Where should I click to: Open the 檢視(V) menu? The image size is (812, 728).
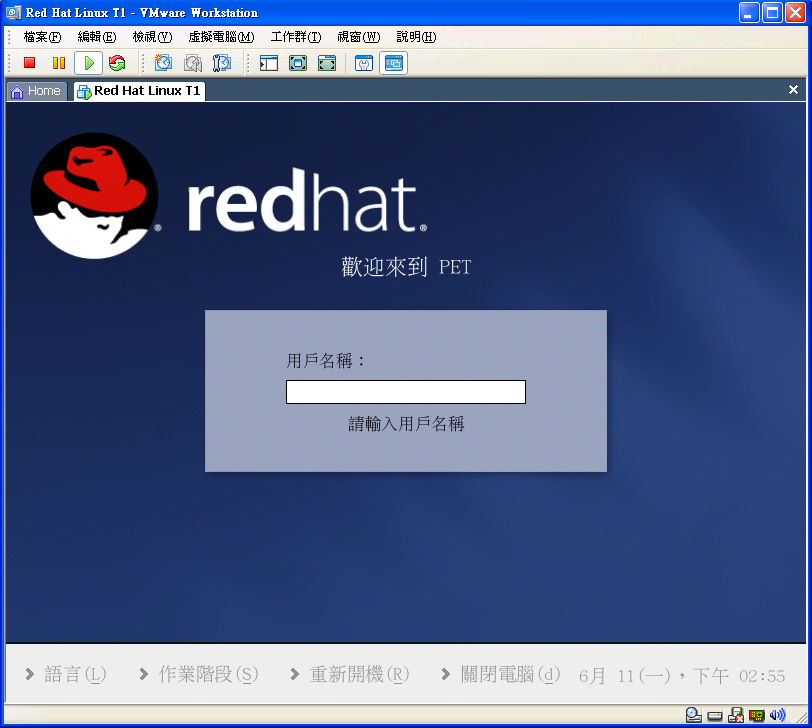click(152, 37)
